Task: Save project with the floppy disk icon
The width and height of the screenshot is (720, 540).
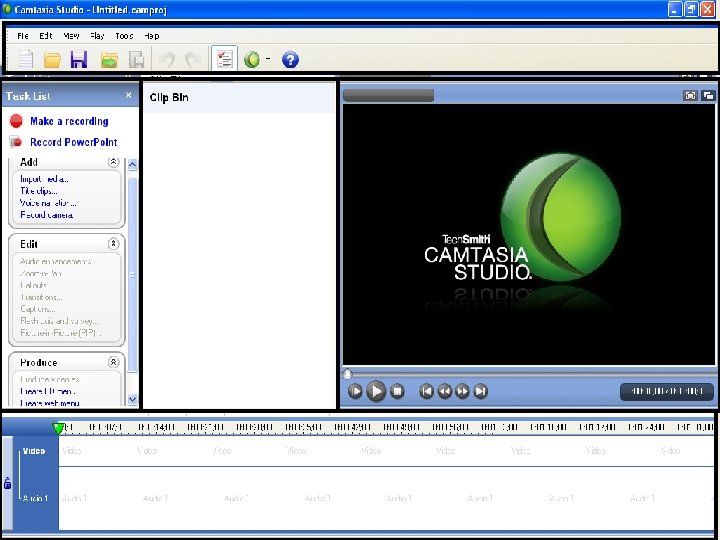Action: (79, 60)
